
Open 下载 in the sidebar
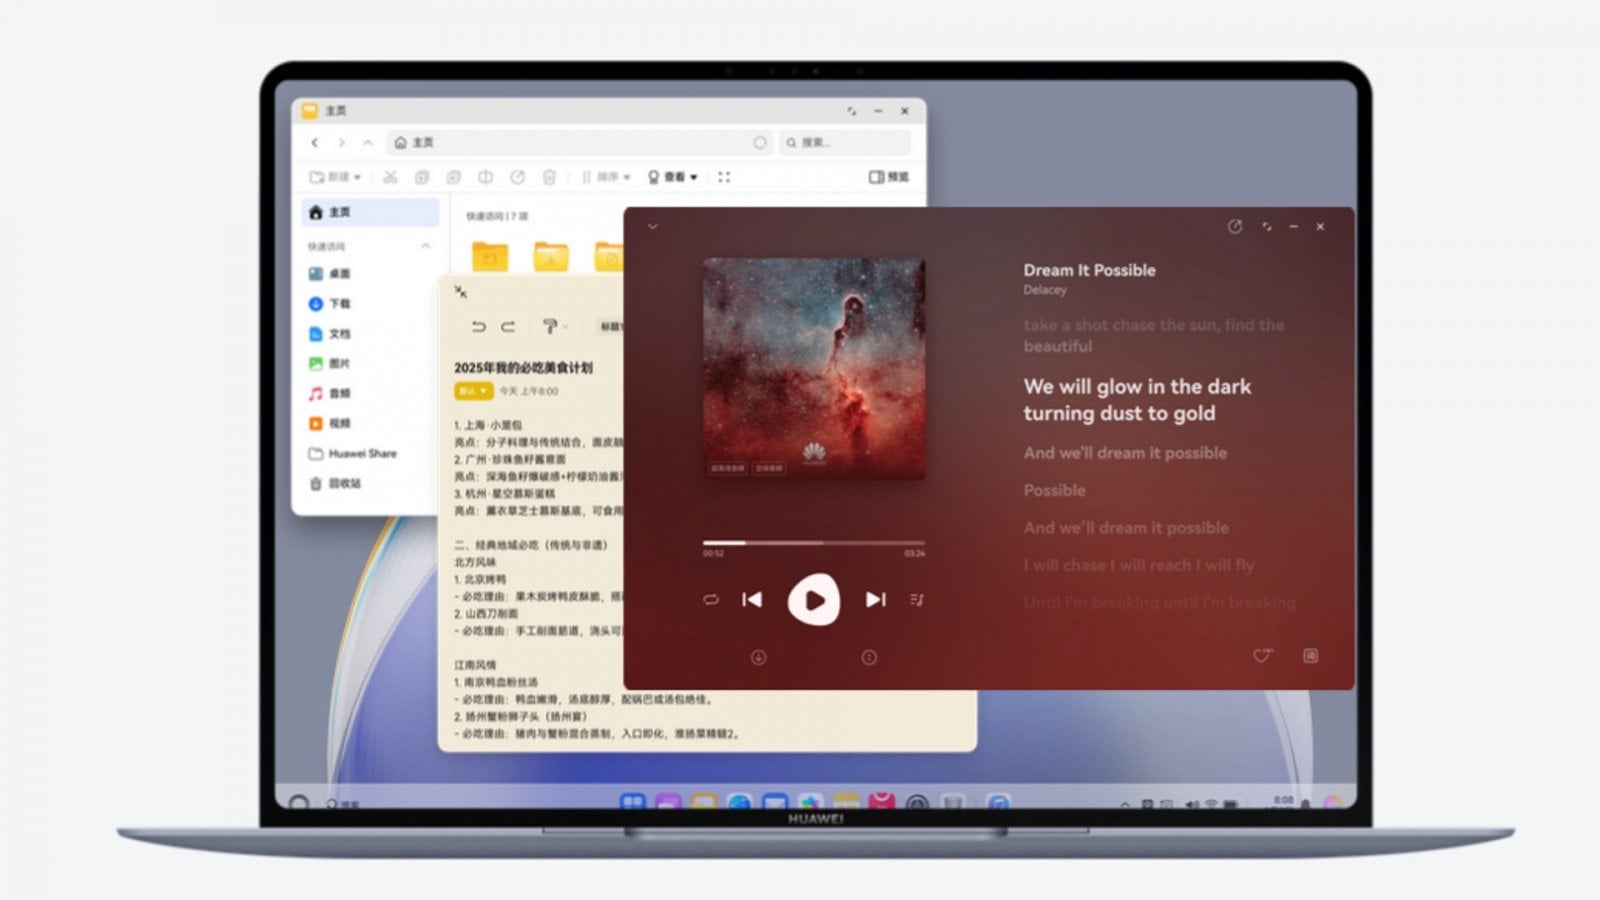[330, 303]
